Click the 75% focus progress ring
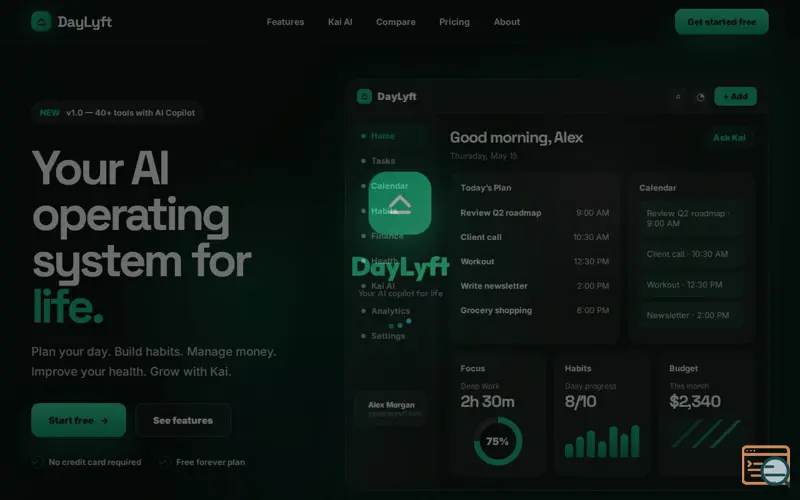Screen dimensions: 800x500 point(497,441)
